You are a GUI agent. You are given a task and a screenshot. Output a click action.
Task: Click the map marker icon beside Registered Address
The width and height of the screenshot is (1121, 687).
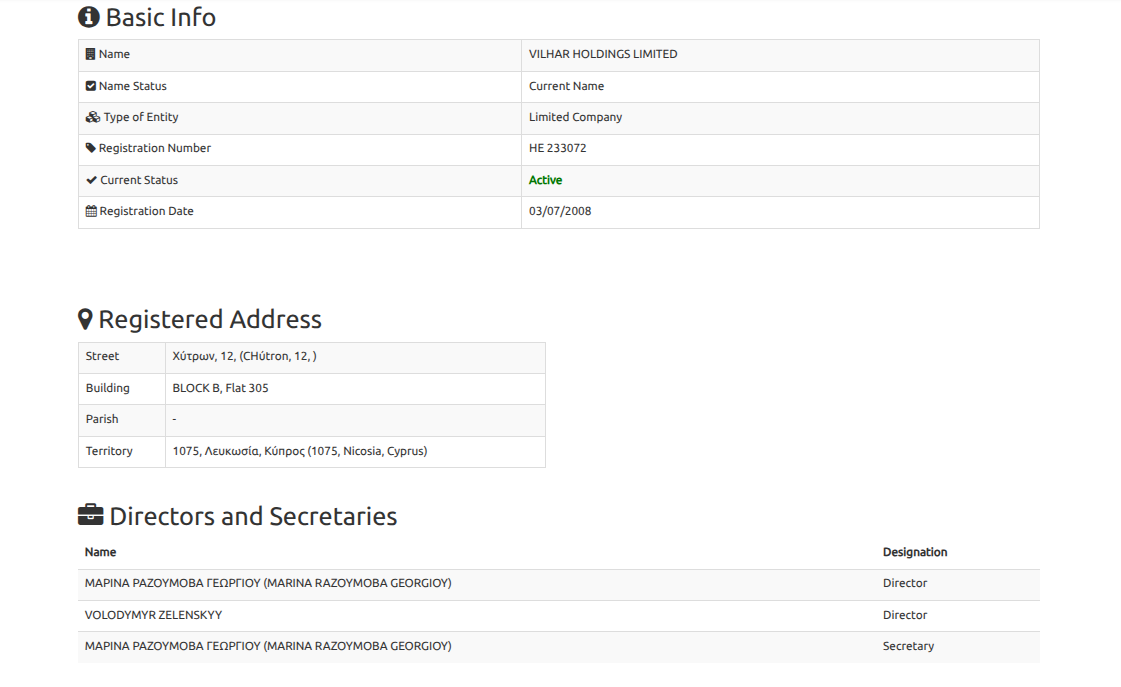[x=86, y=320]
